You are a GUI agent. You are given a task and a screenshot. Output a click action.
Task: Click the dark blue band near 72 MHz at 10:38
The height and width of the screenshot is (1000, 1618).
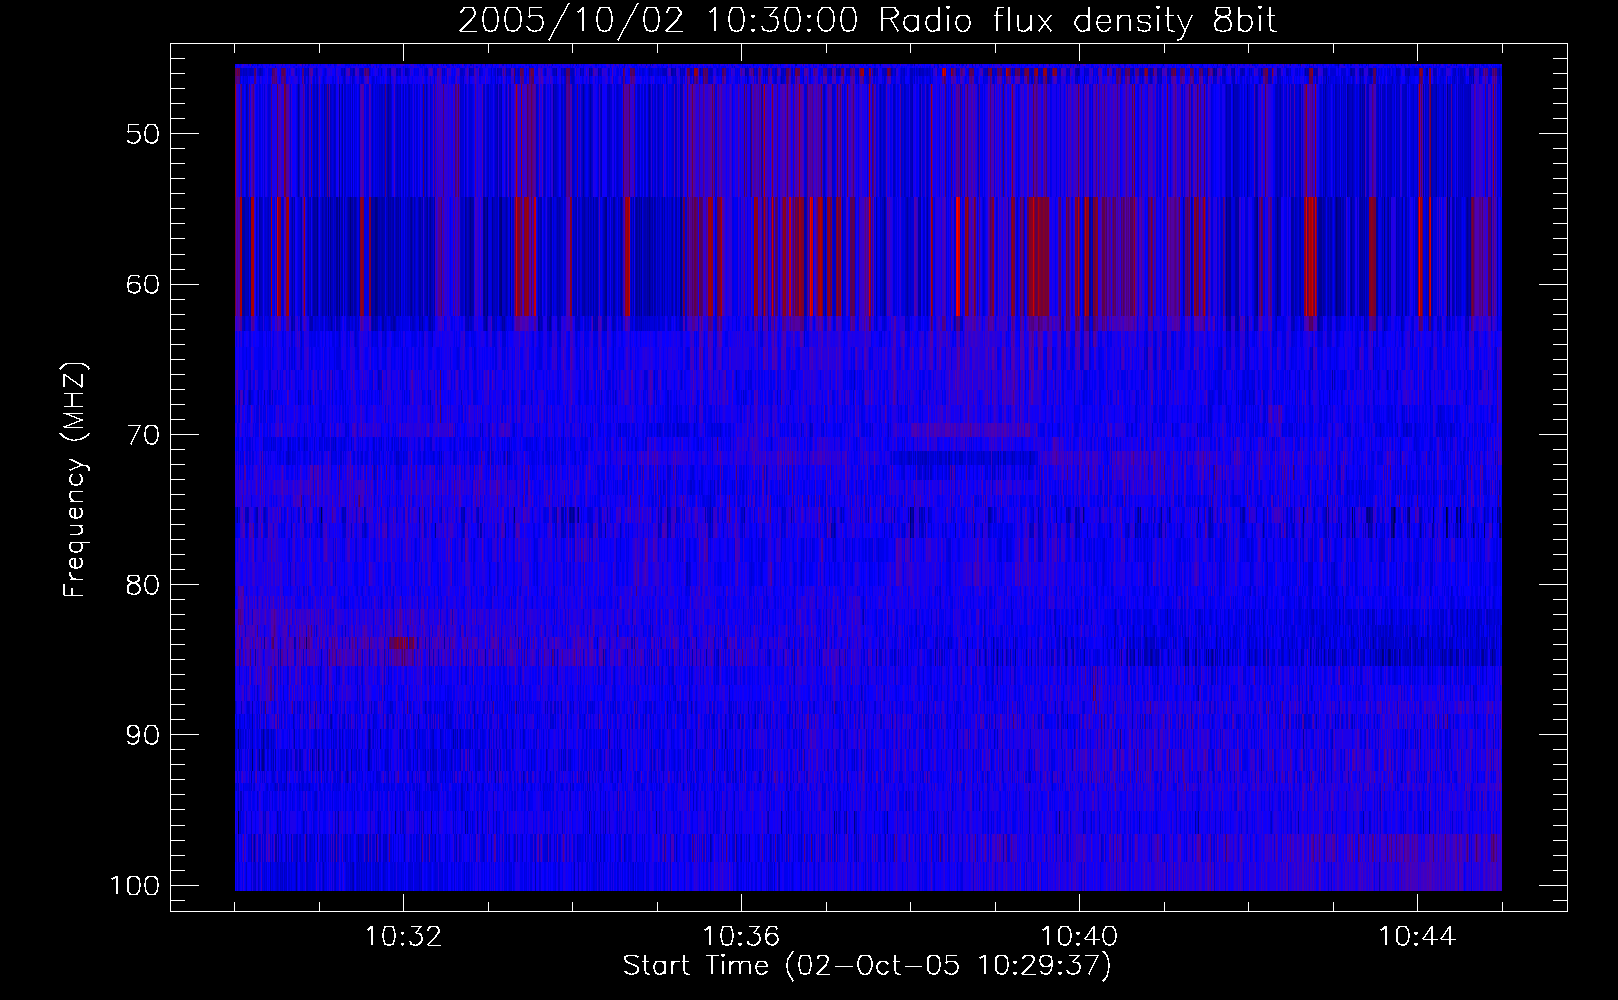(x=965, y=459)
